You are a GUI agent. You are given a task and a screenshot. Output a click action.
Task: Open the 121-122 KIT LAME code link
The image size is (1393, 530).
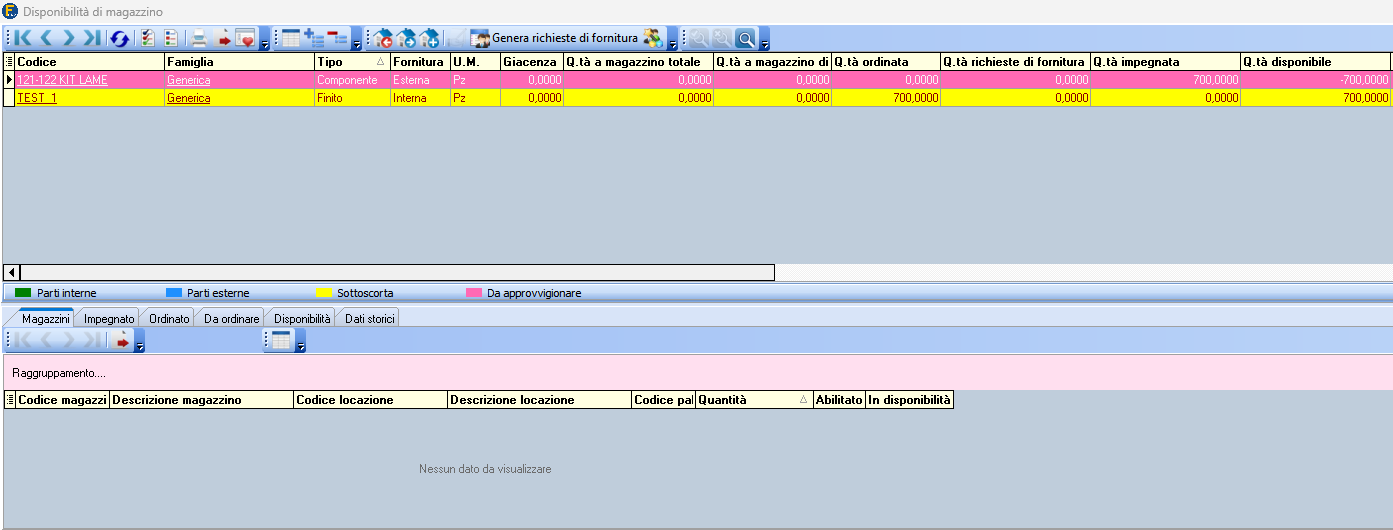click(62, 79)
